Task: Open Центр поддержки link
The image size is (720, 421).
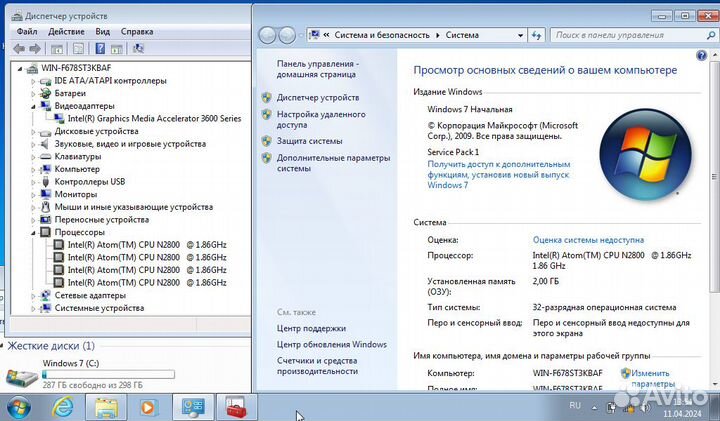Action: [x=311, y=328]
